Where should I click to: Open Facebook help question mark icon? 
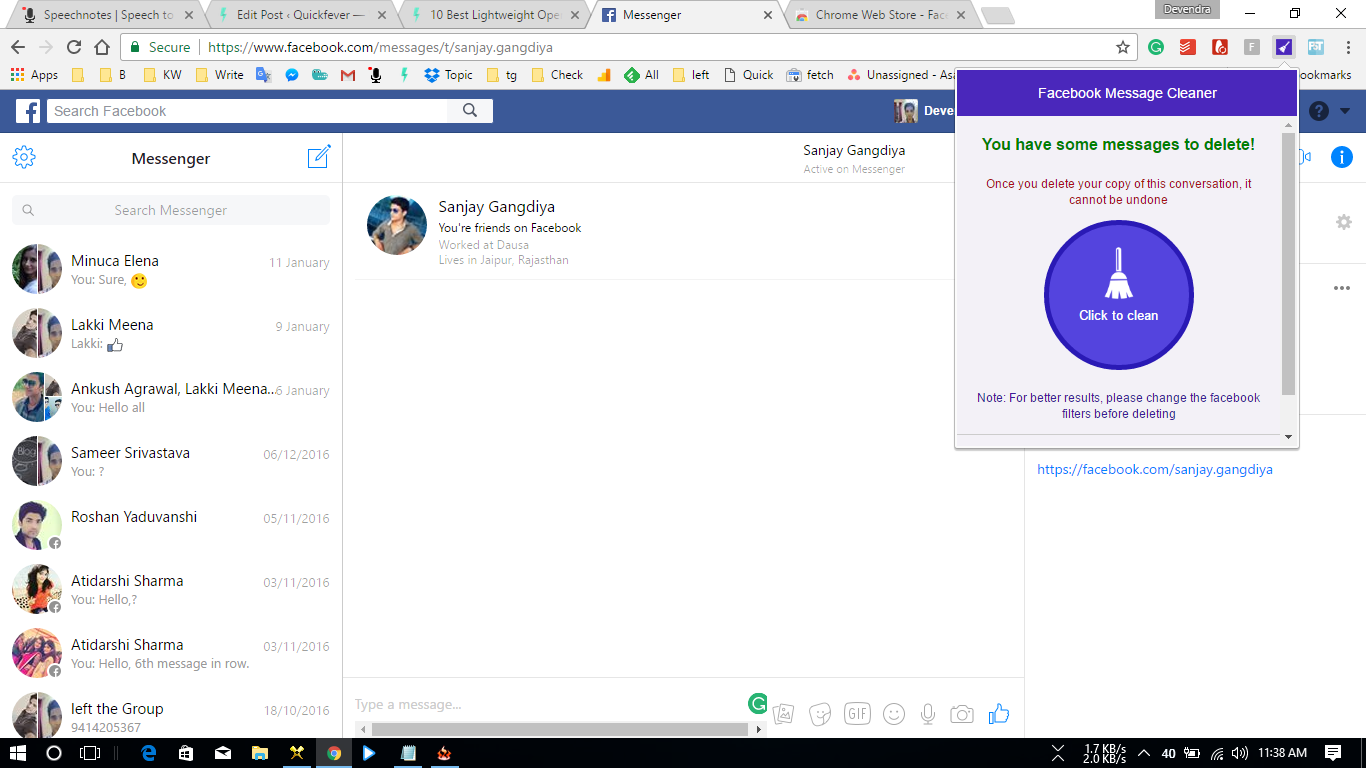pos(1319,111)
